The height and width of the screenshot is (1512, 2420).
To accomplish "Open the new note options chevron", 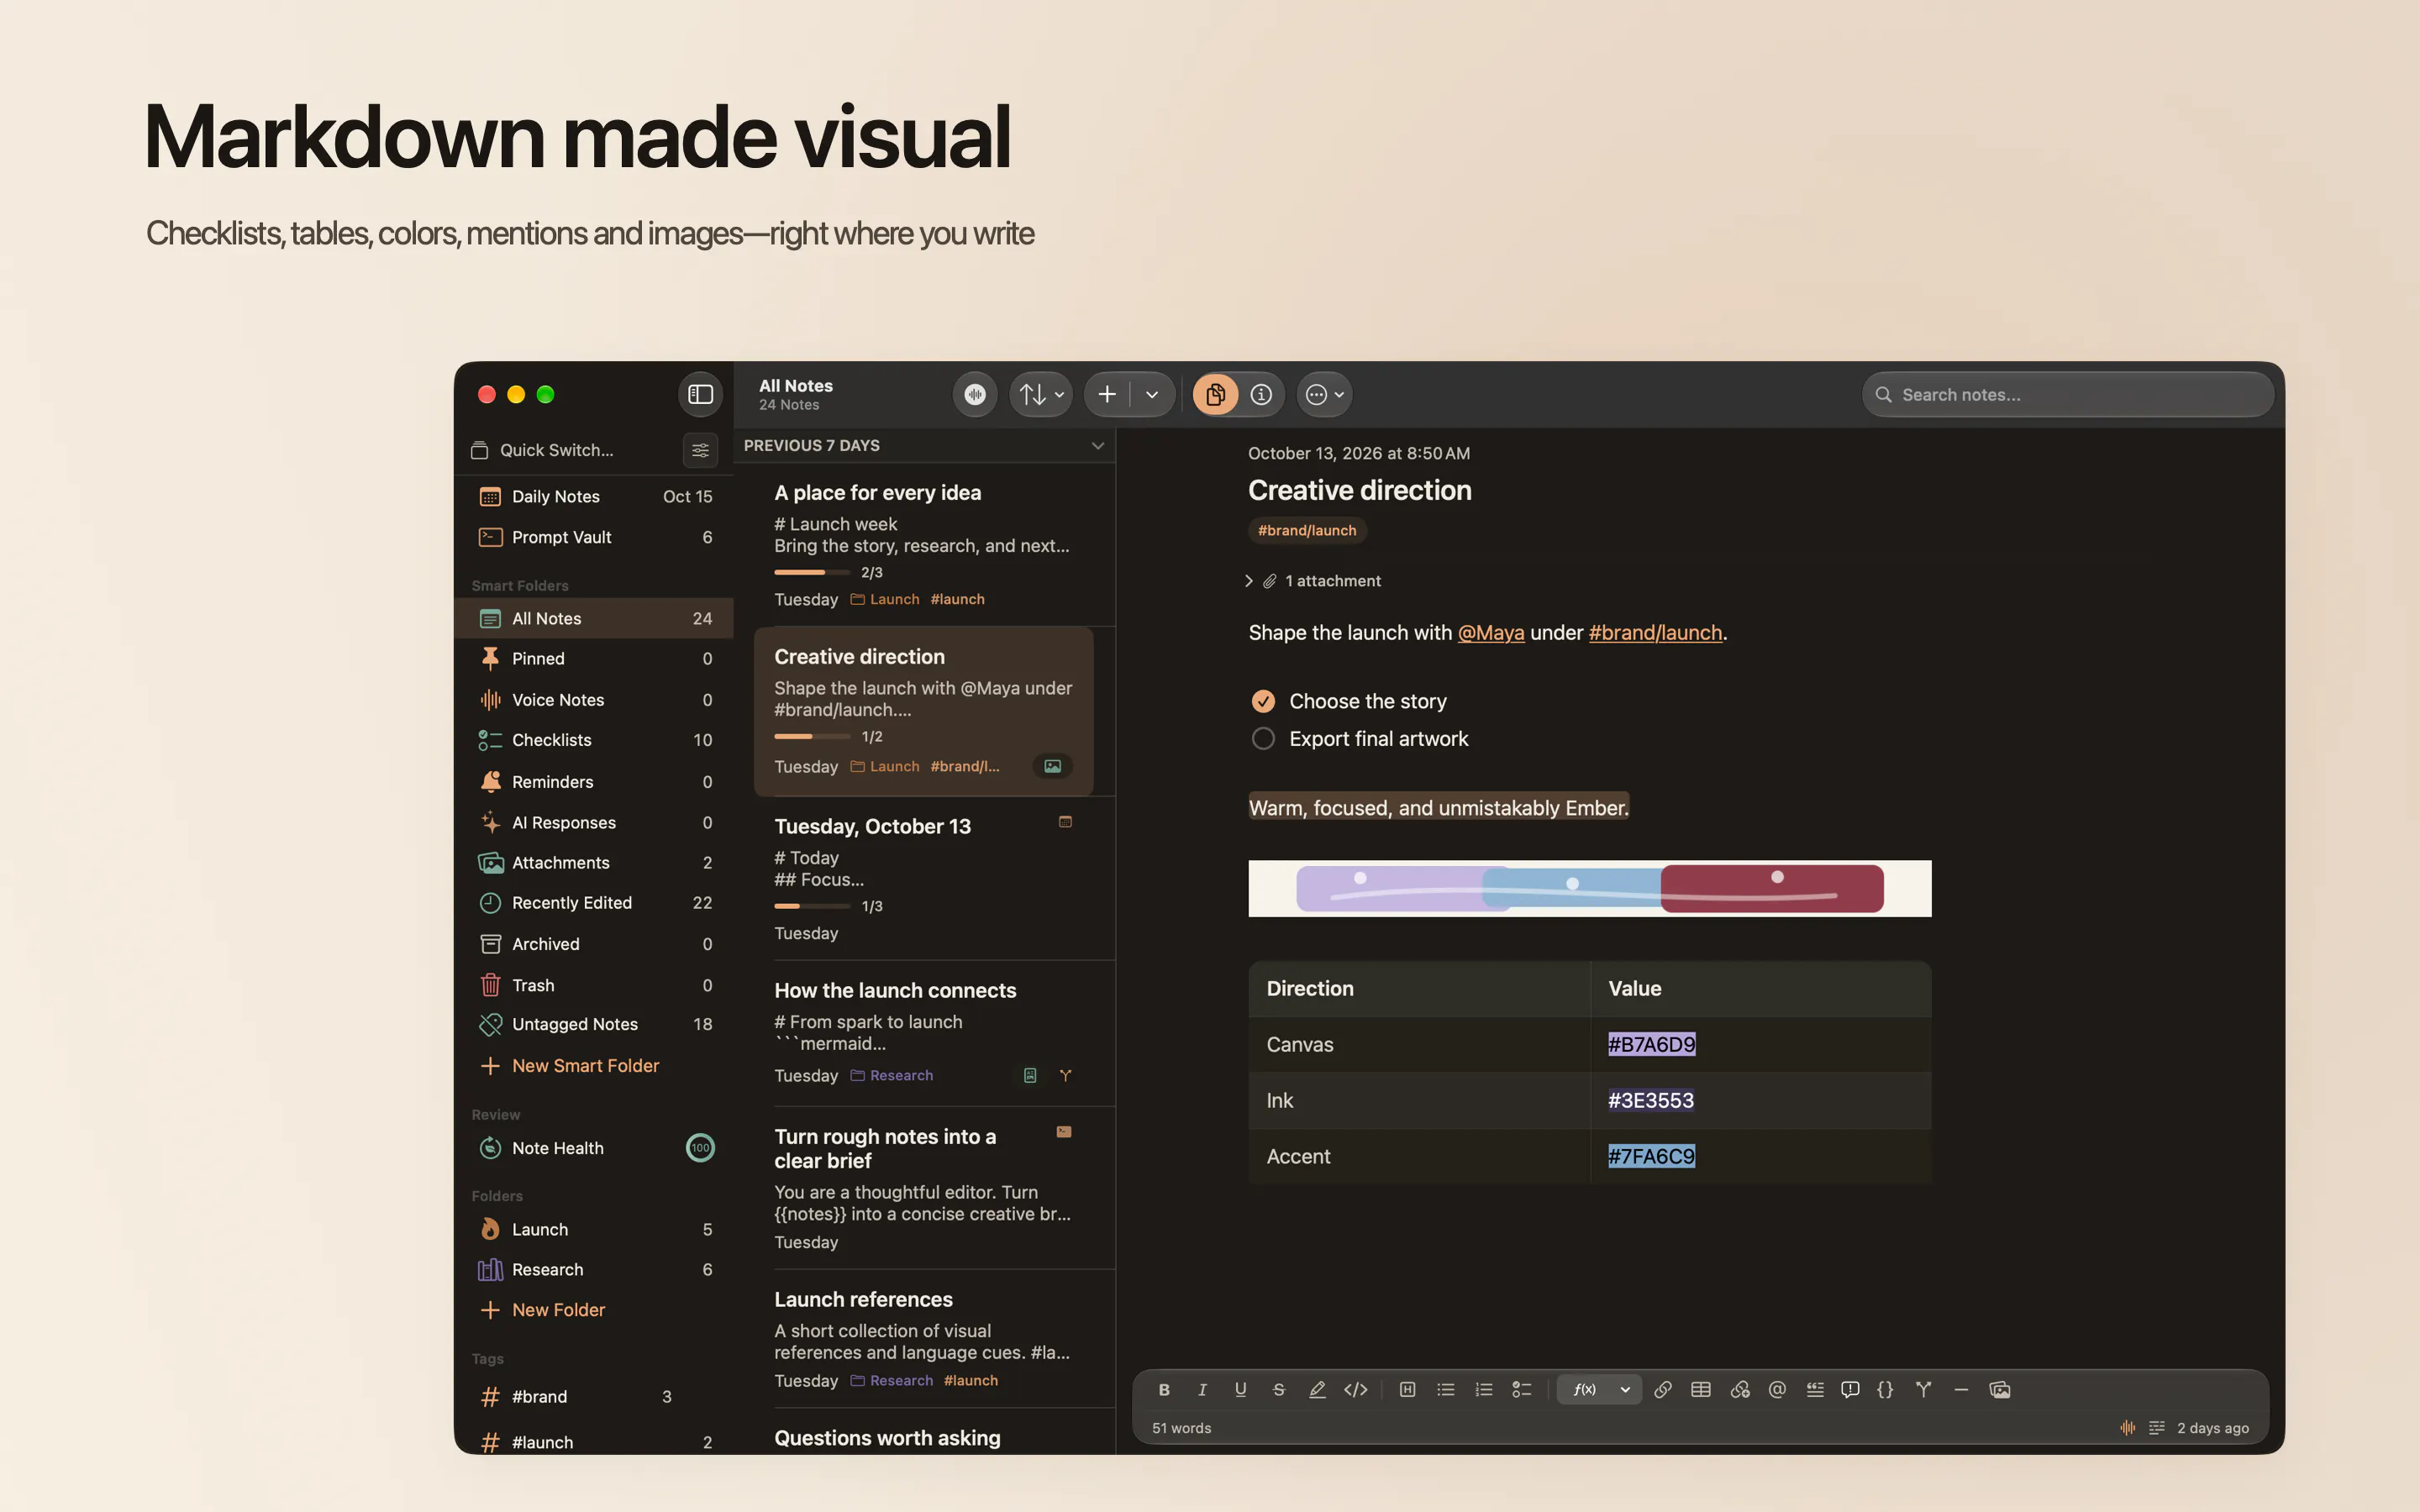I will [x=1152, y=394].
